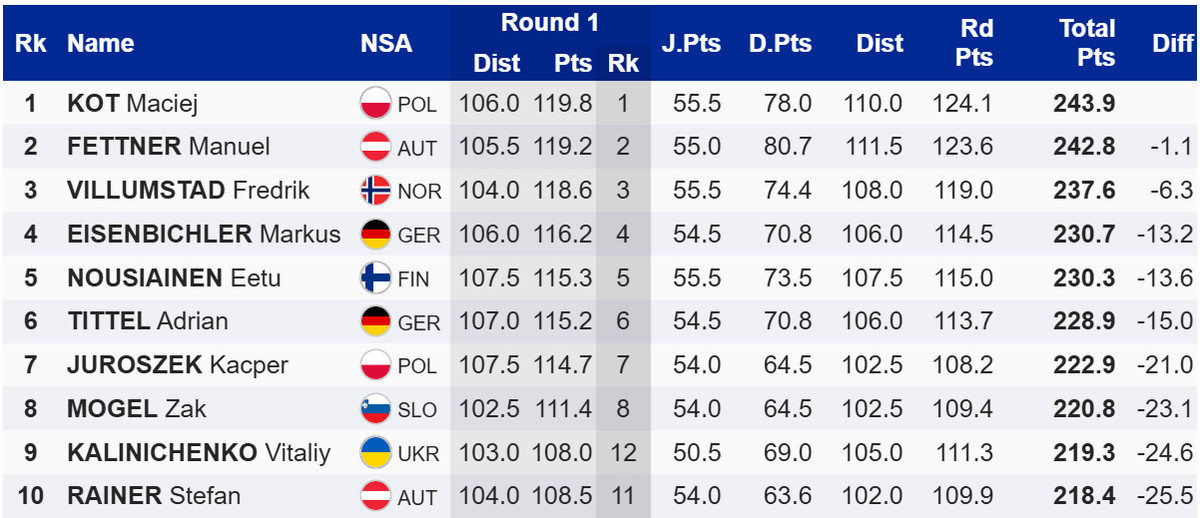Select the Name column header
Screen dimensions: 1200x518
100,43
